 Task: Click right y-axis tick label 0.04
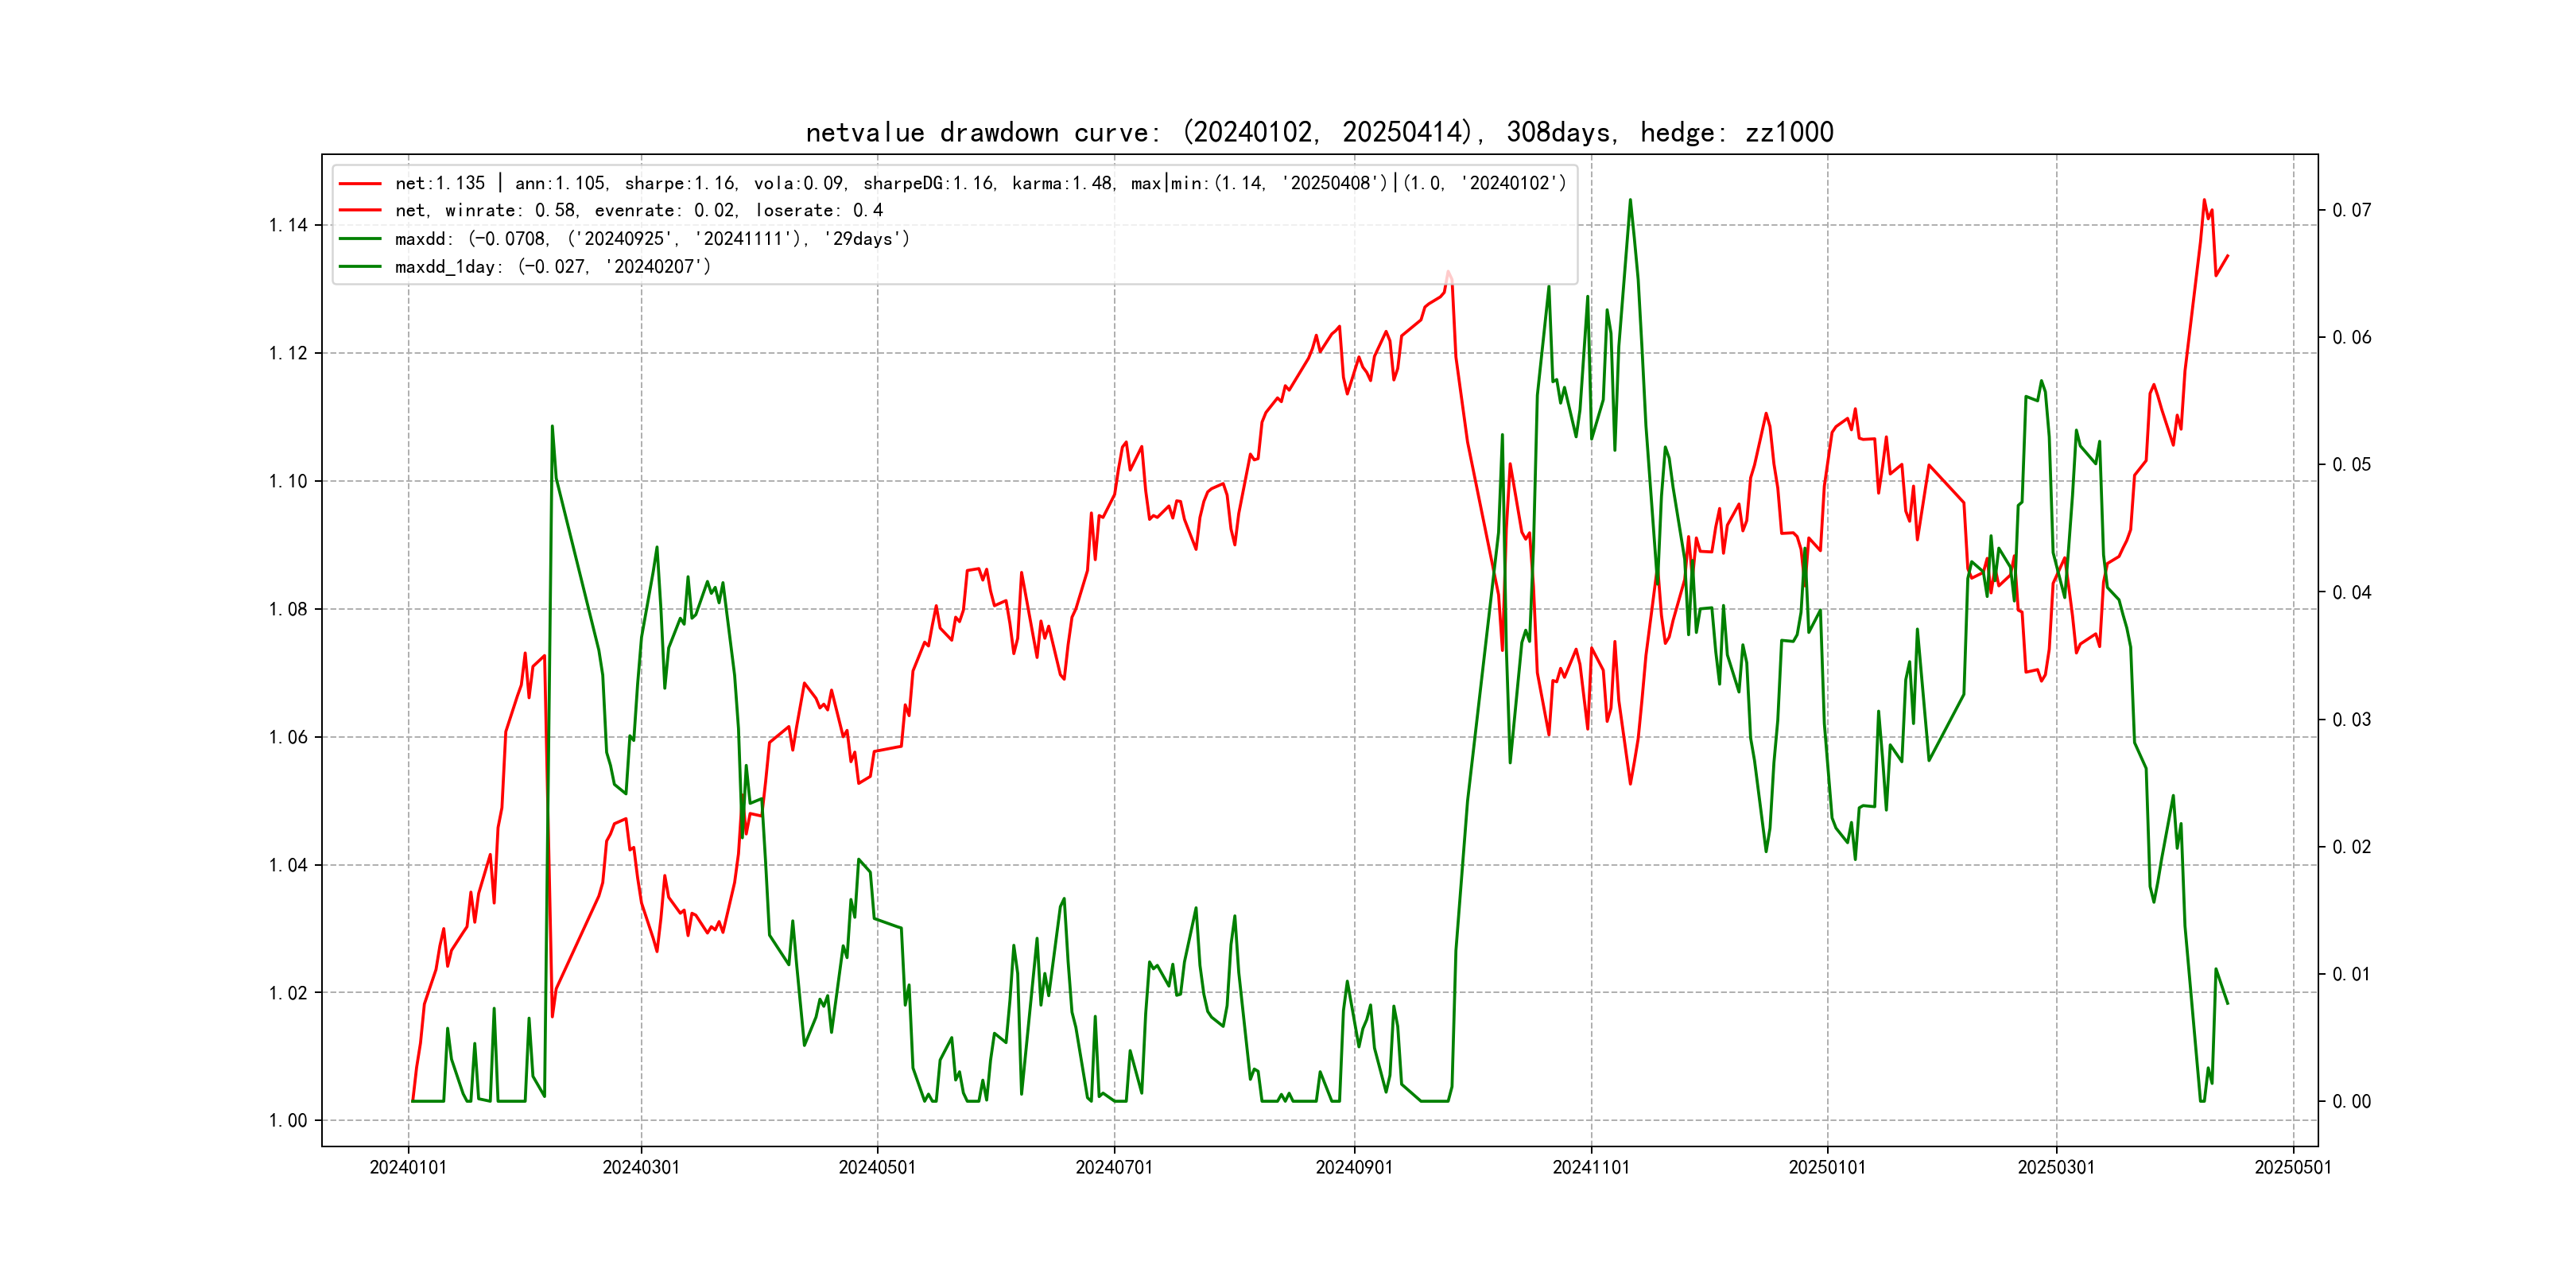coord(2351,592)
